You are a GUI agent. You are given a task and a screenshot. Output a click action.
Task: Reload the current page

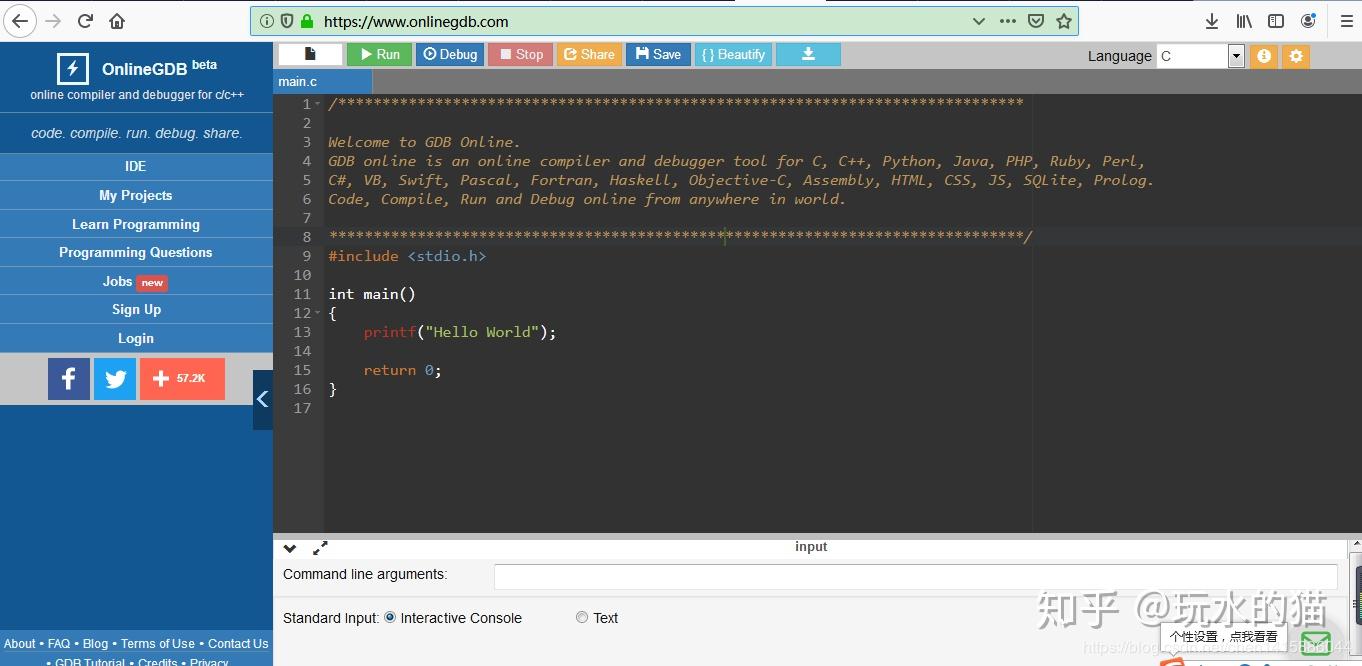[85, 21]
